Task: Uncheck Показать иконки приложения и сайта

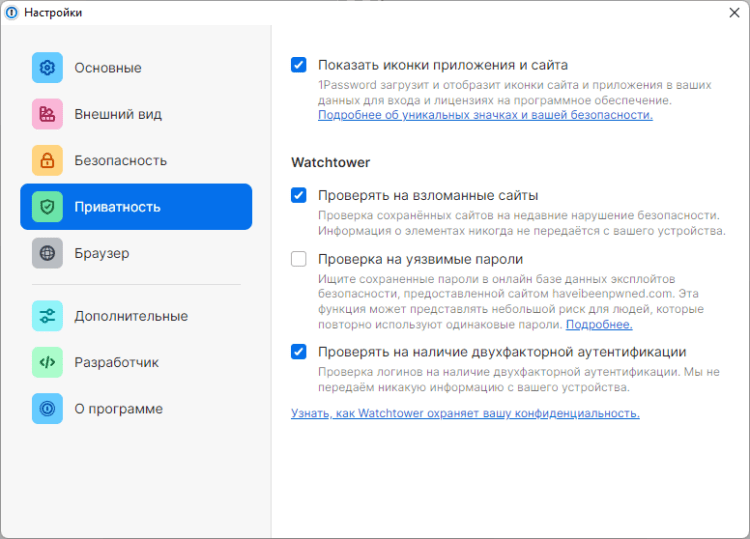Action: [x=299, y=65]
